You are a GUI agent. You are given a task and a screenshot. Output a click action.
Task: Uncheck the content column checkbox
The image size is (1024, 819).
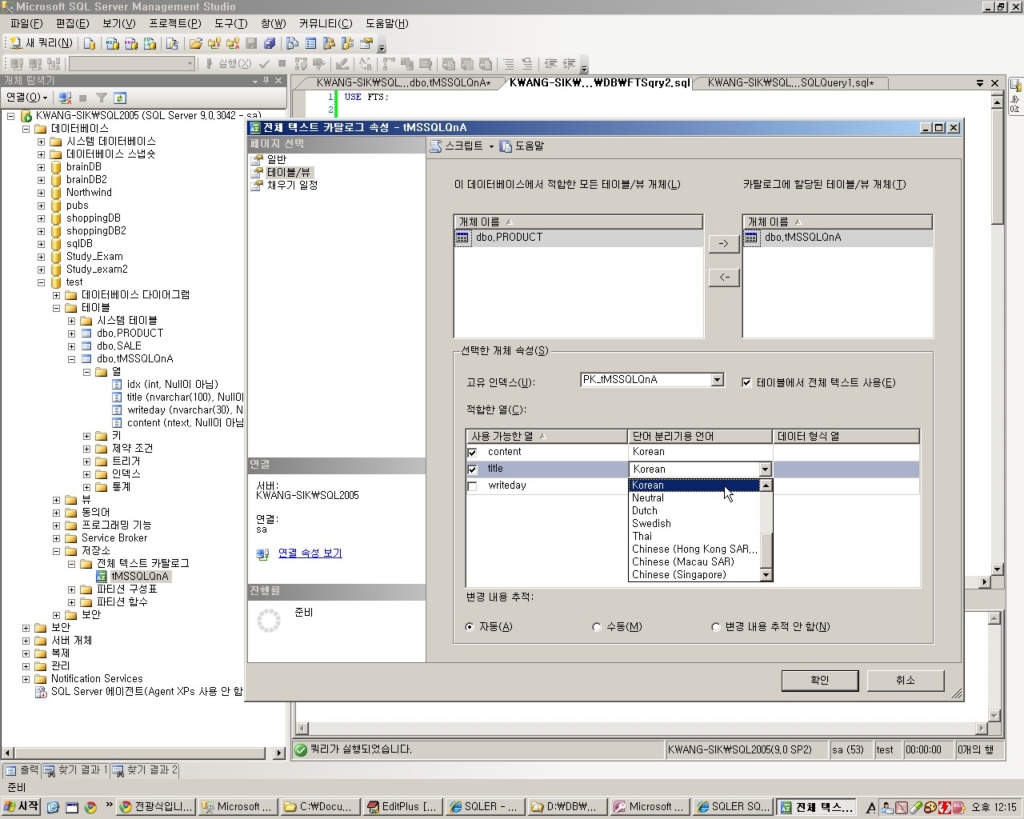(x=472, y=452)
